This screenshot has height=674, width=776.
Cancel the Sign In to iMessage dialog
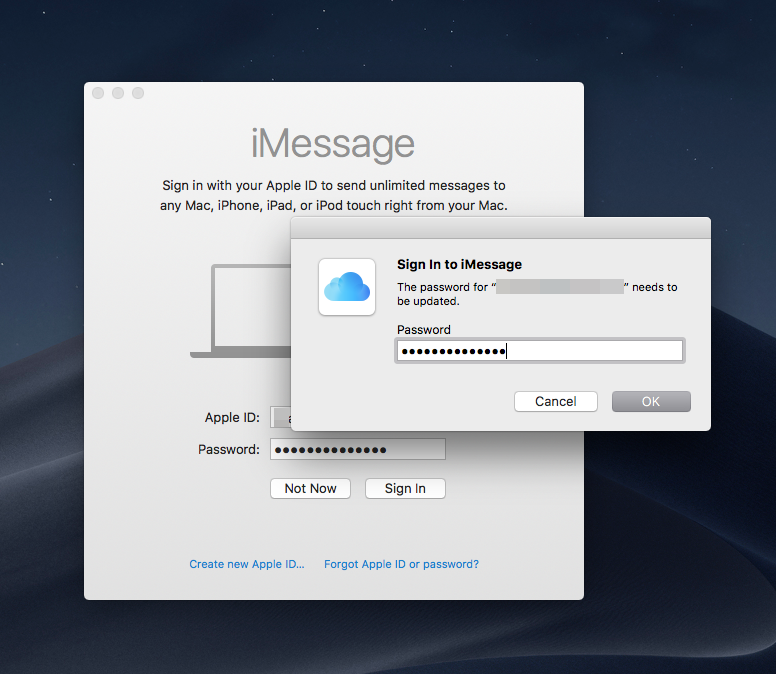click(x=555, y=401)
